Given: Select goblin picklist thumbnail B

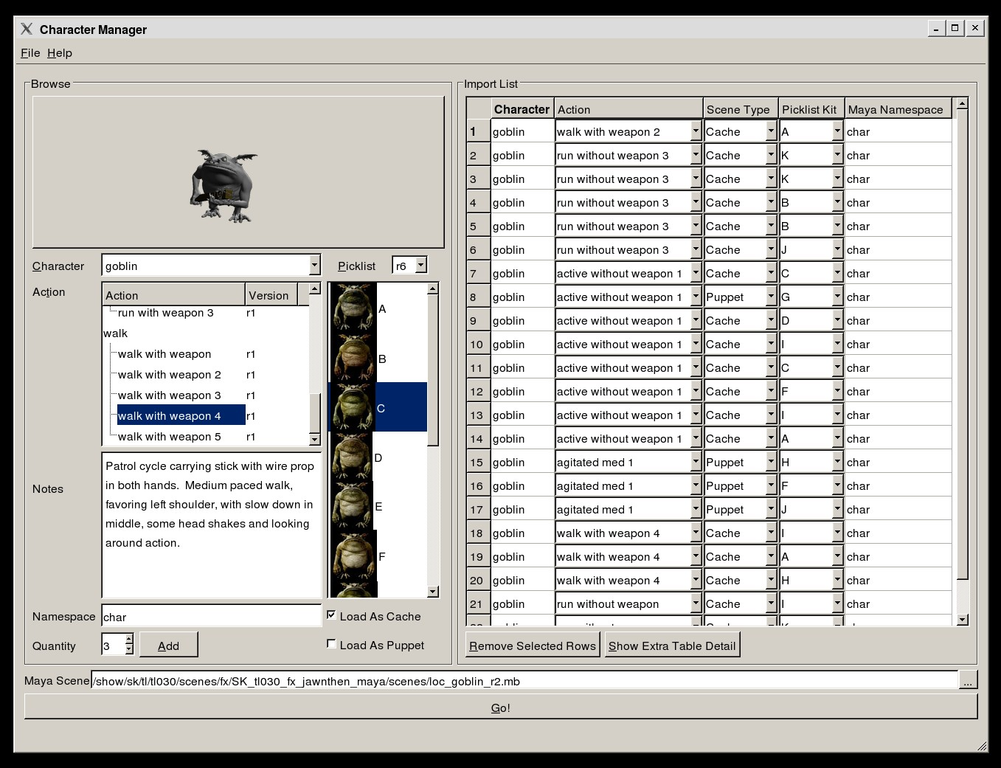Looking at the screenshot, I should click(x=353, y=357).
